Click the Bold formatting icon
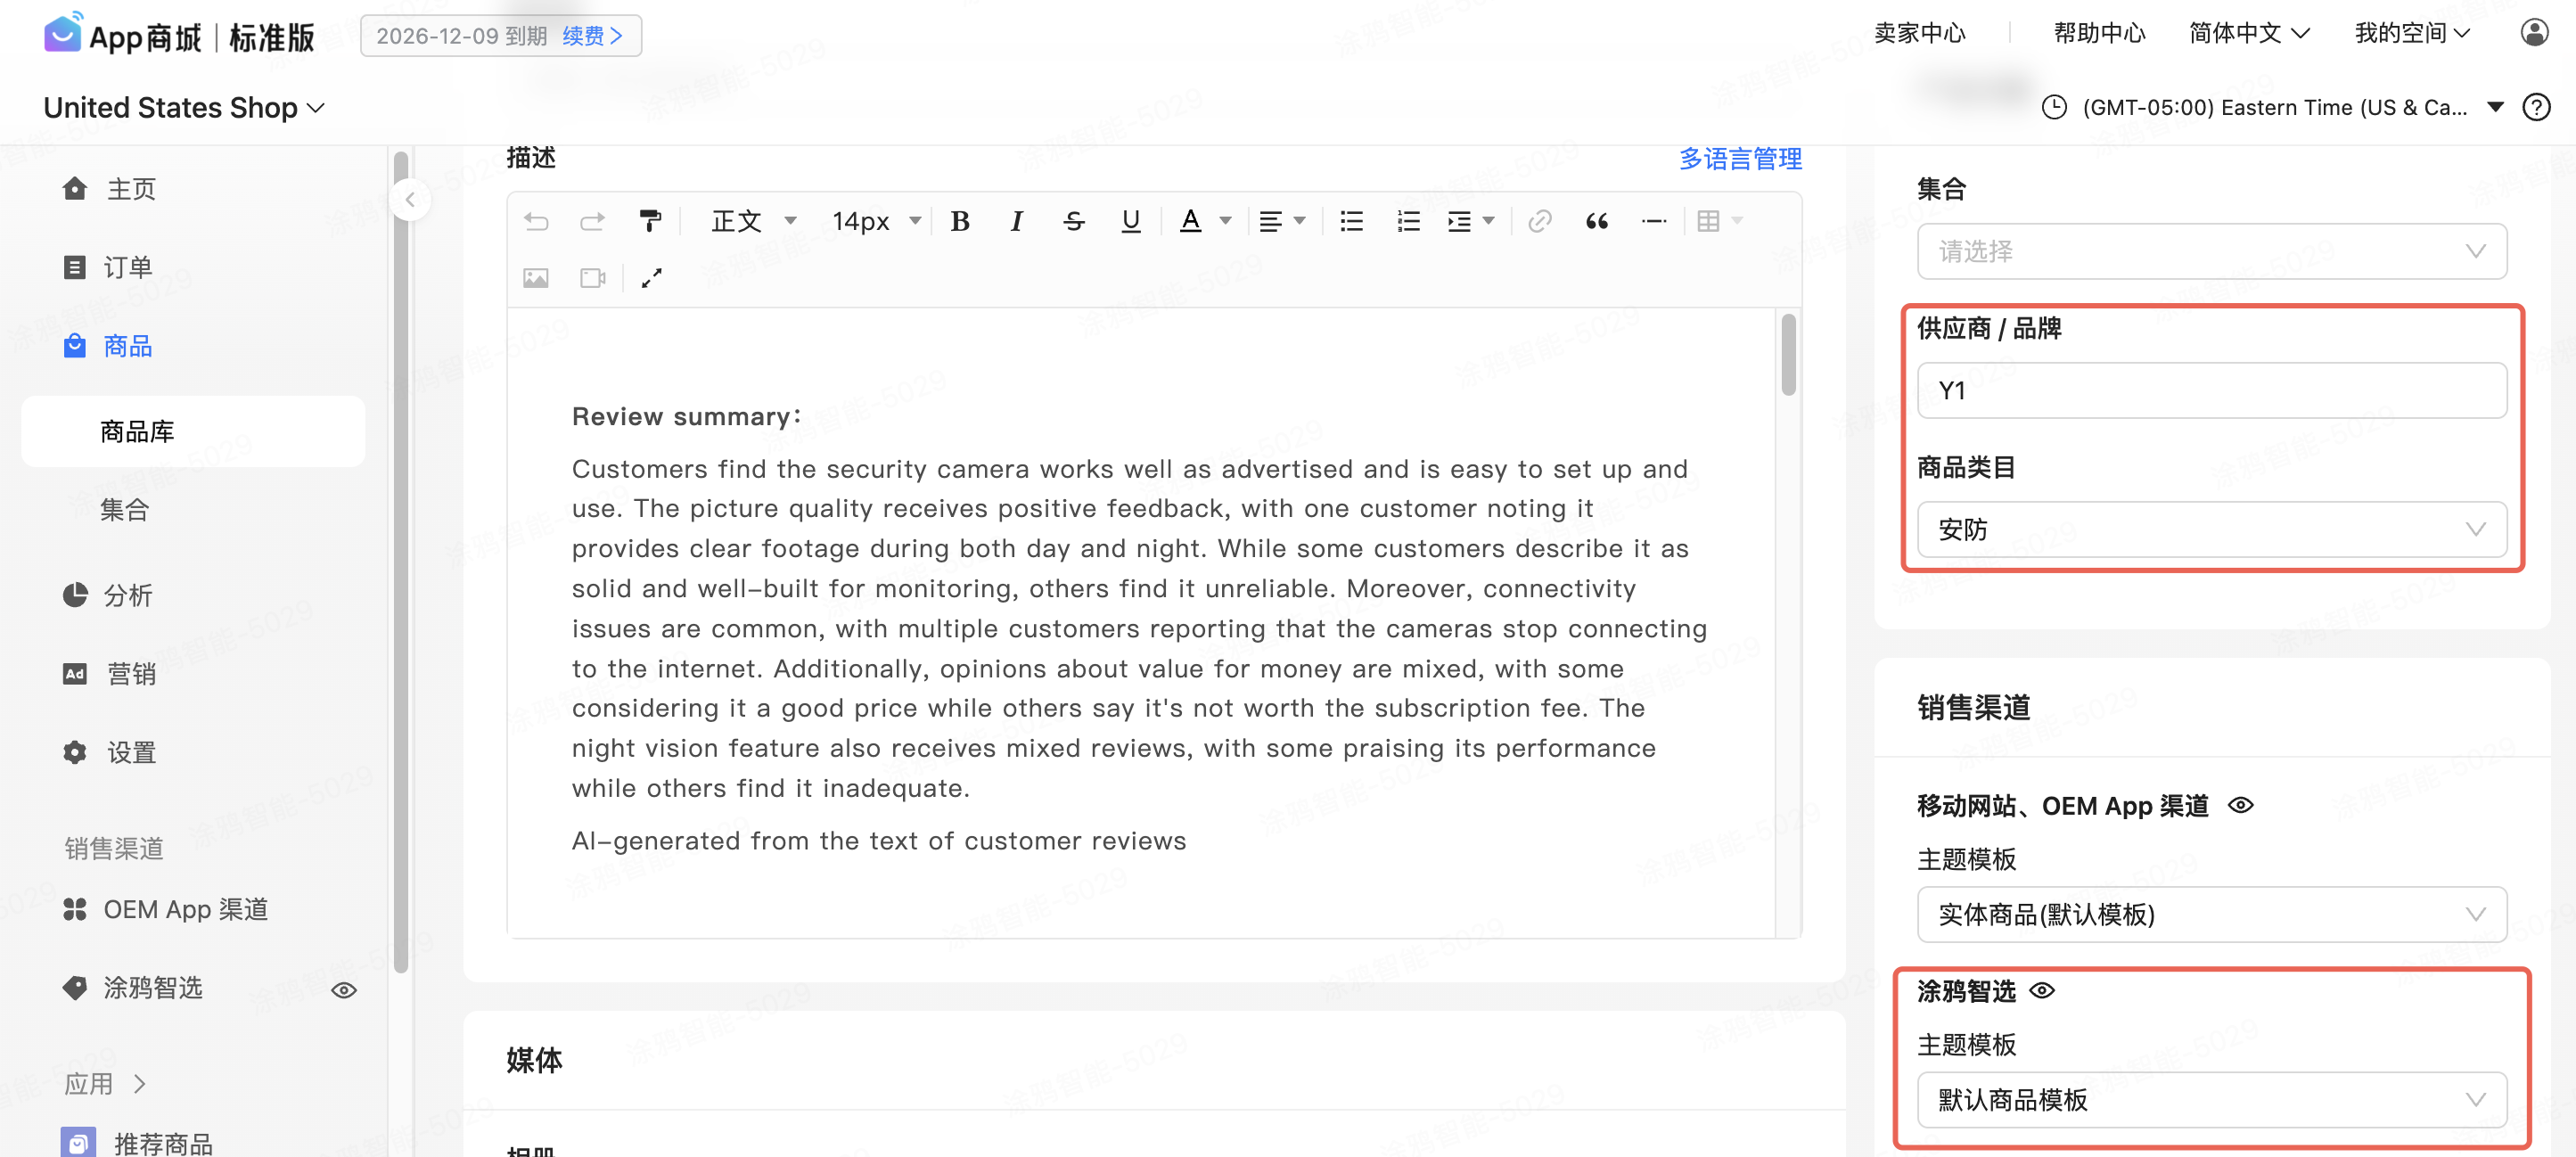Viewport: 2576px width, 1157px height. 960,221
